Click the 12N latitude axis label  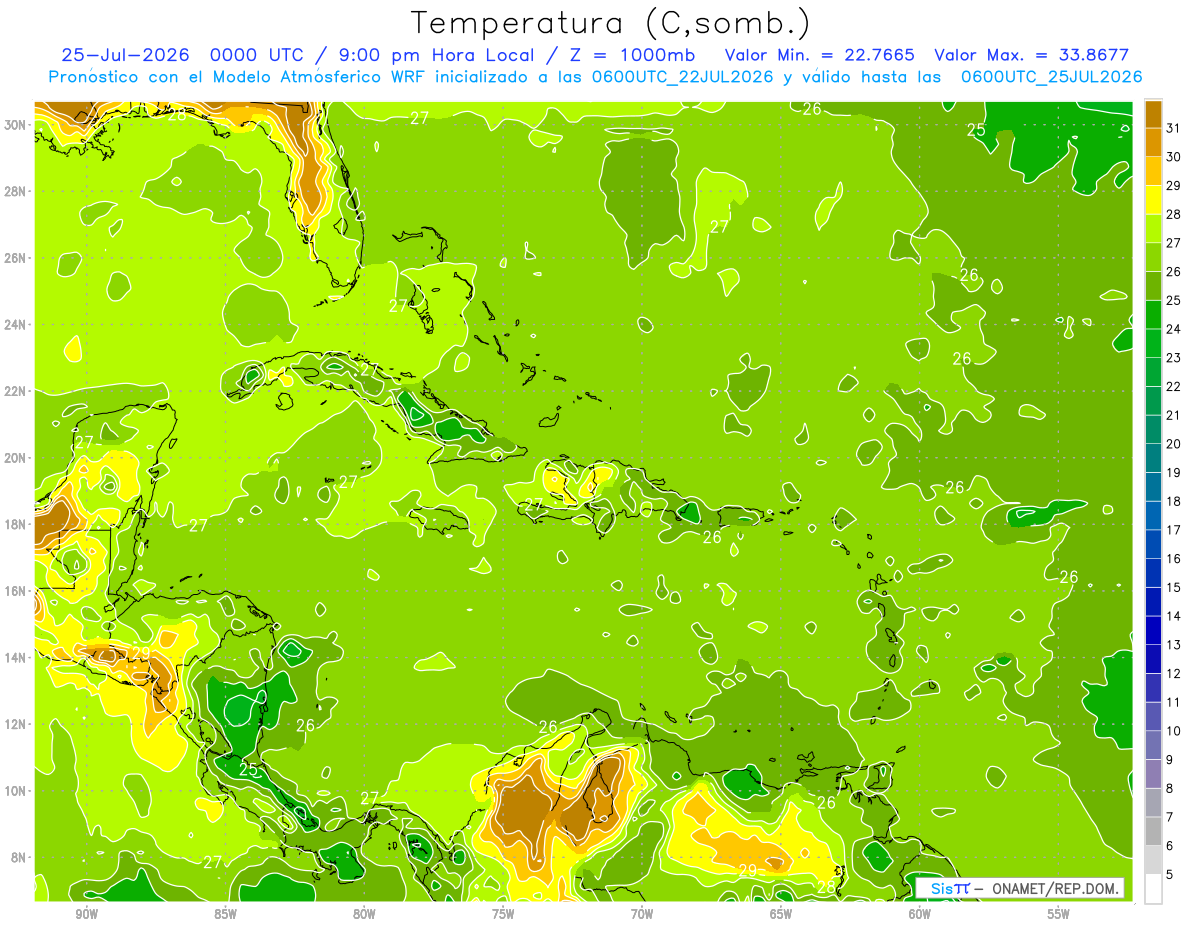[x=15, y=724]
